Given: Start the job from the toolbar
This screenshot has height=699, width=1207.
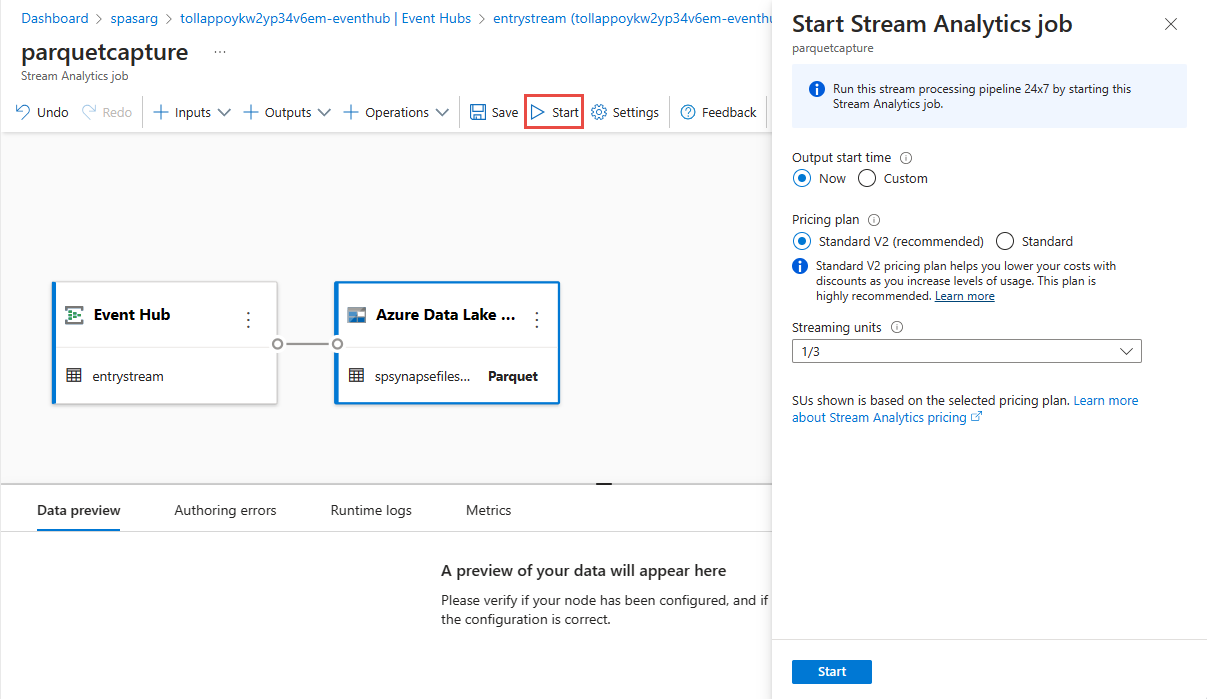Looking at the screenshot, I should 554,112.
